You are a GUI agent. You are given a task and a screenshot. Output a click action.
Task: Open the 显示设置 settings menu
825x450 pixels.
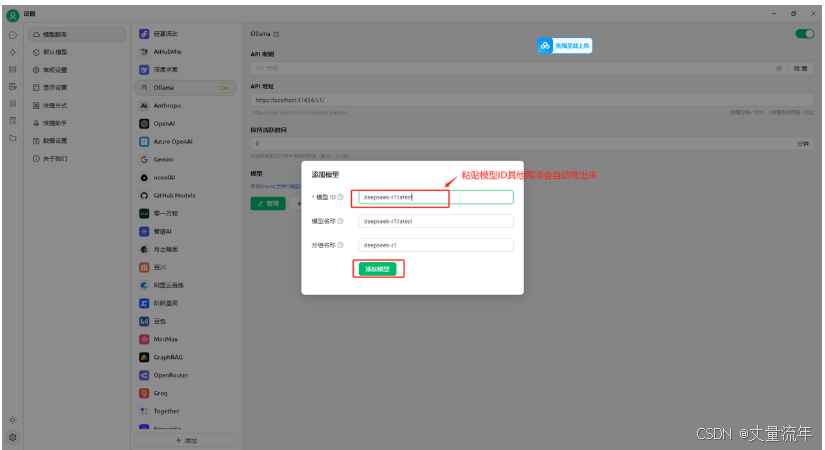77,87
